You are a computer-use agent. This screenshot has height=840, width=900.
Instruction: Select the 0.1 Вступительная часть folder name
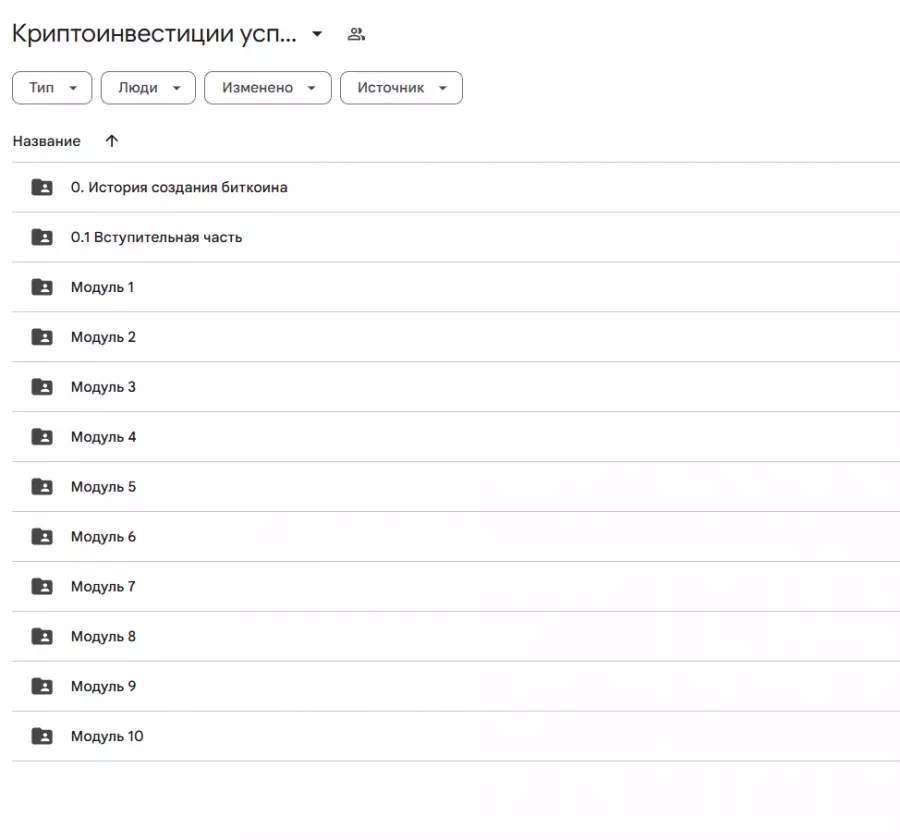click(156, 237)
